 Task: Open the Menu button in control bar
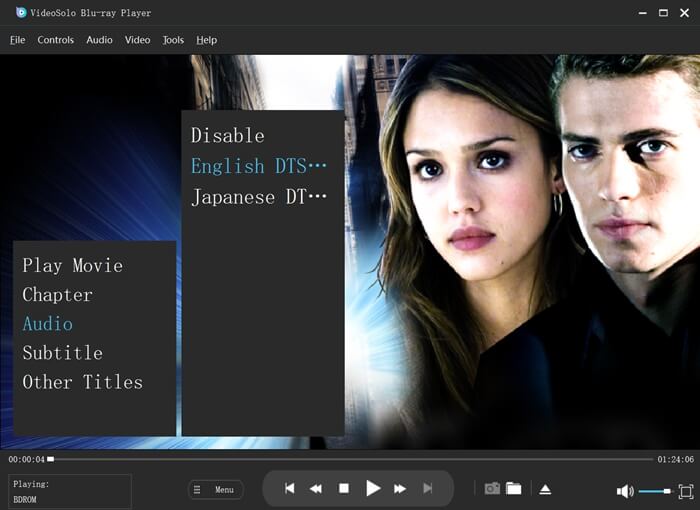coord(216,489)
